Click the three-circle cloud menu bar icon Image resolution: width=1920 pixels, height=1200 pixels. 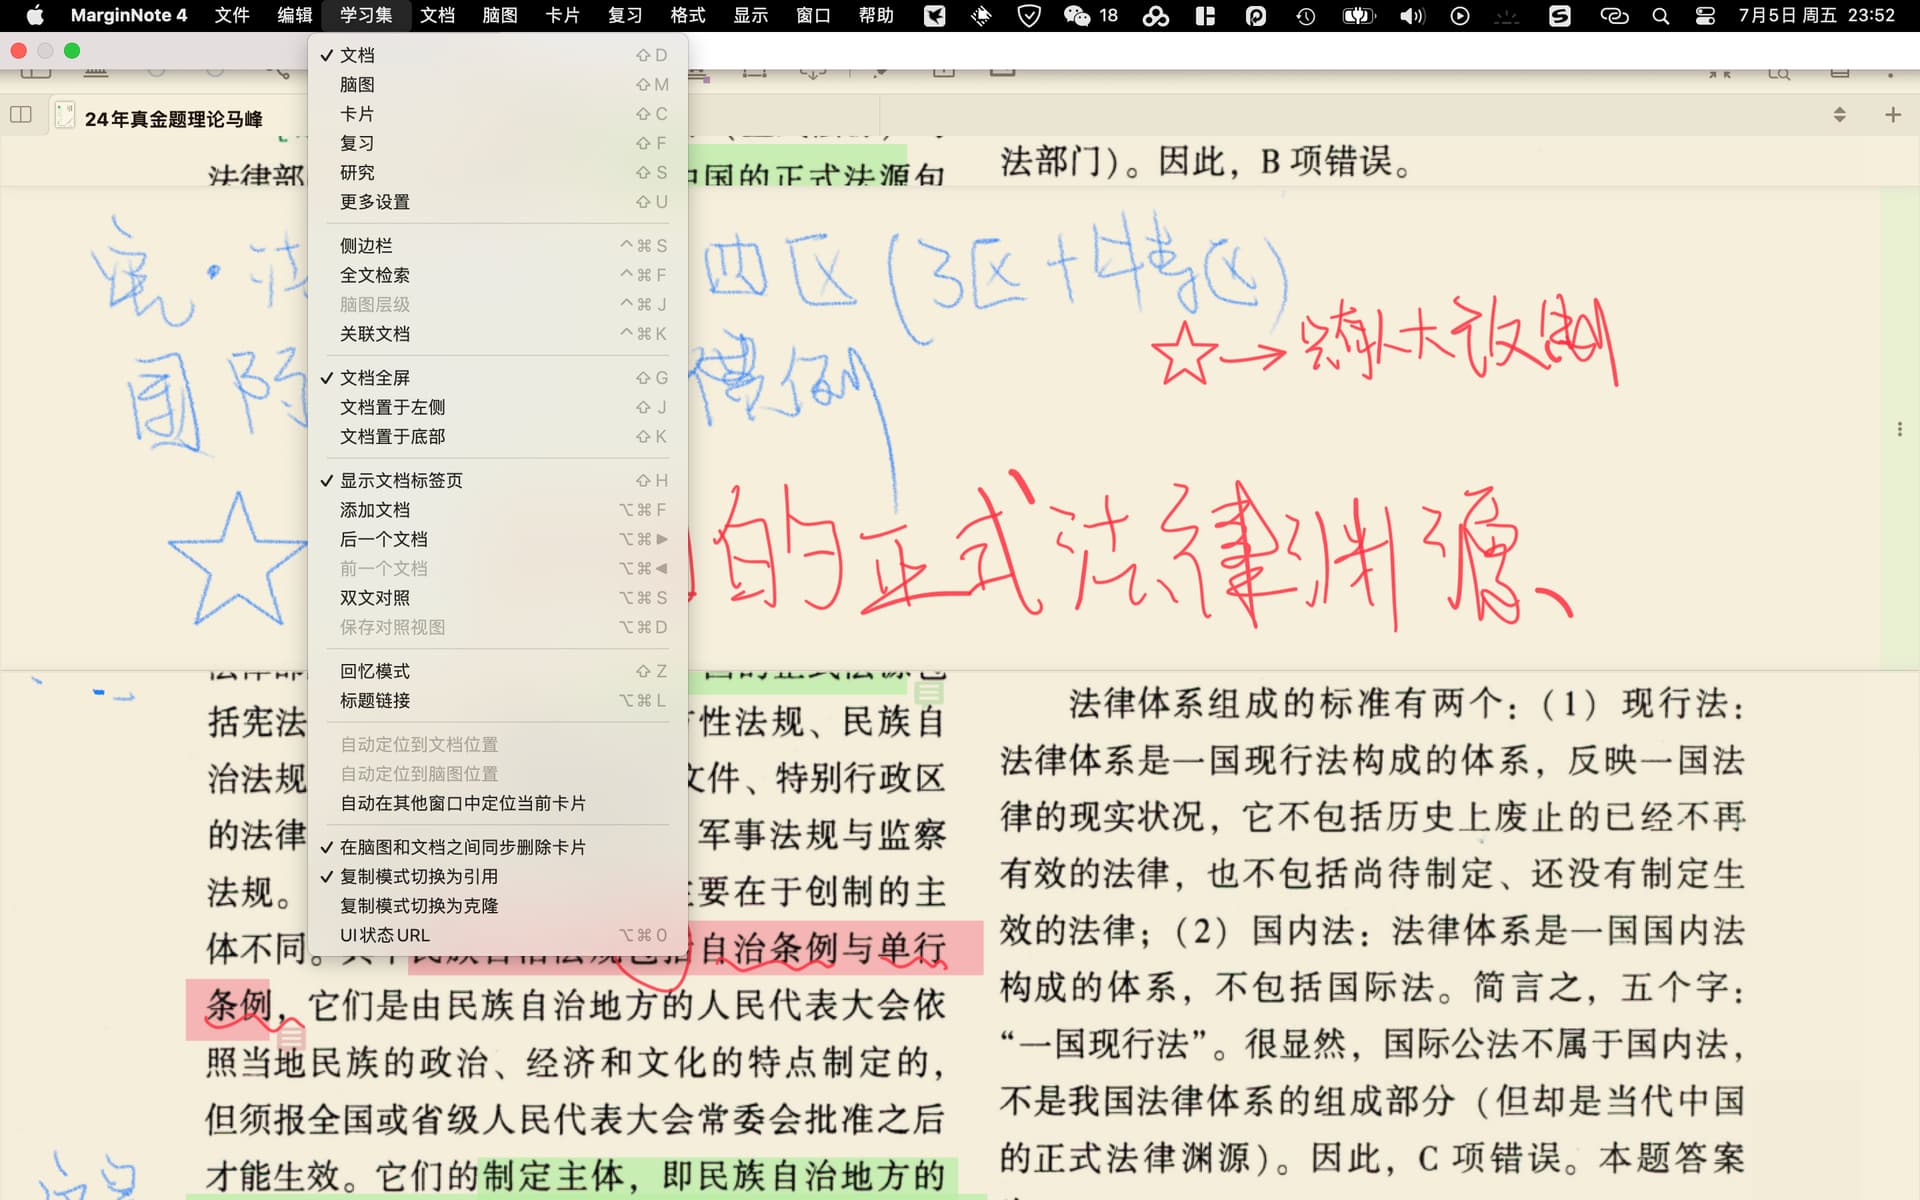pyautogui.click(x=1156, y=15)
